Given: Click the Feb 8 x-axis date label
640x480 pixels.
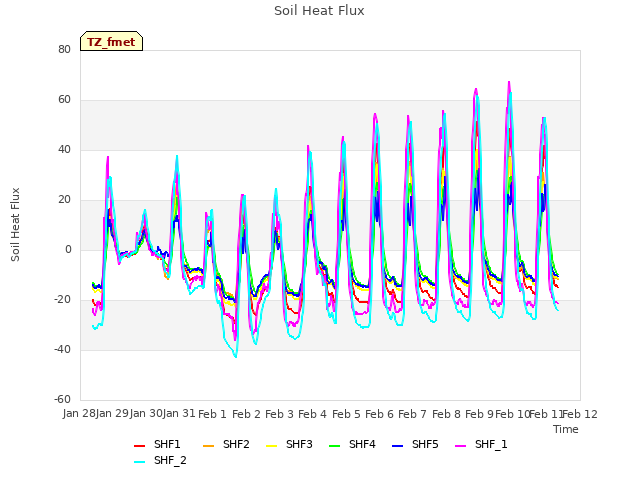Looking at the screenshot, I should [446, 414].
